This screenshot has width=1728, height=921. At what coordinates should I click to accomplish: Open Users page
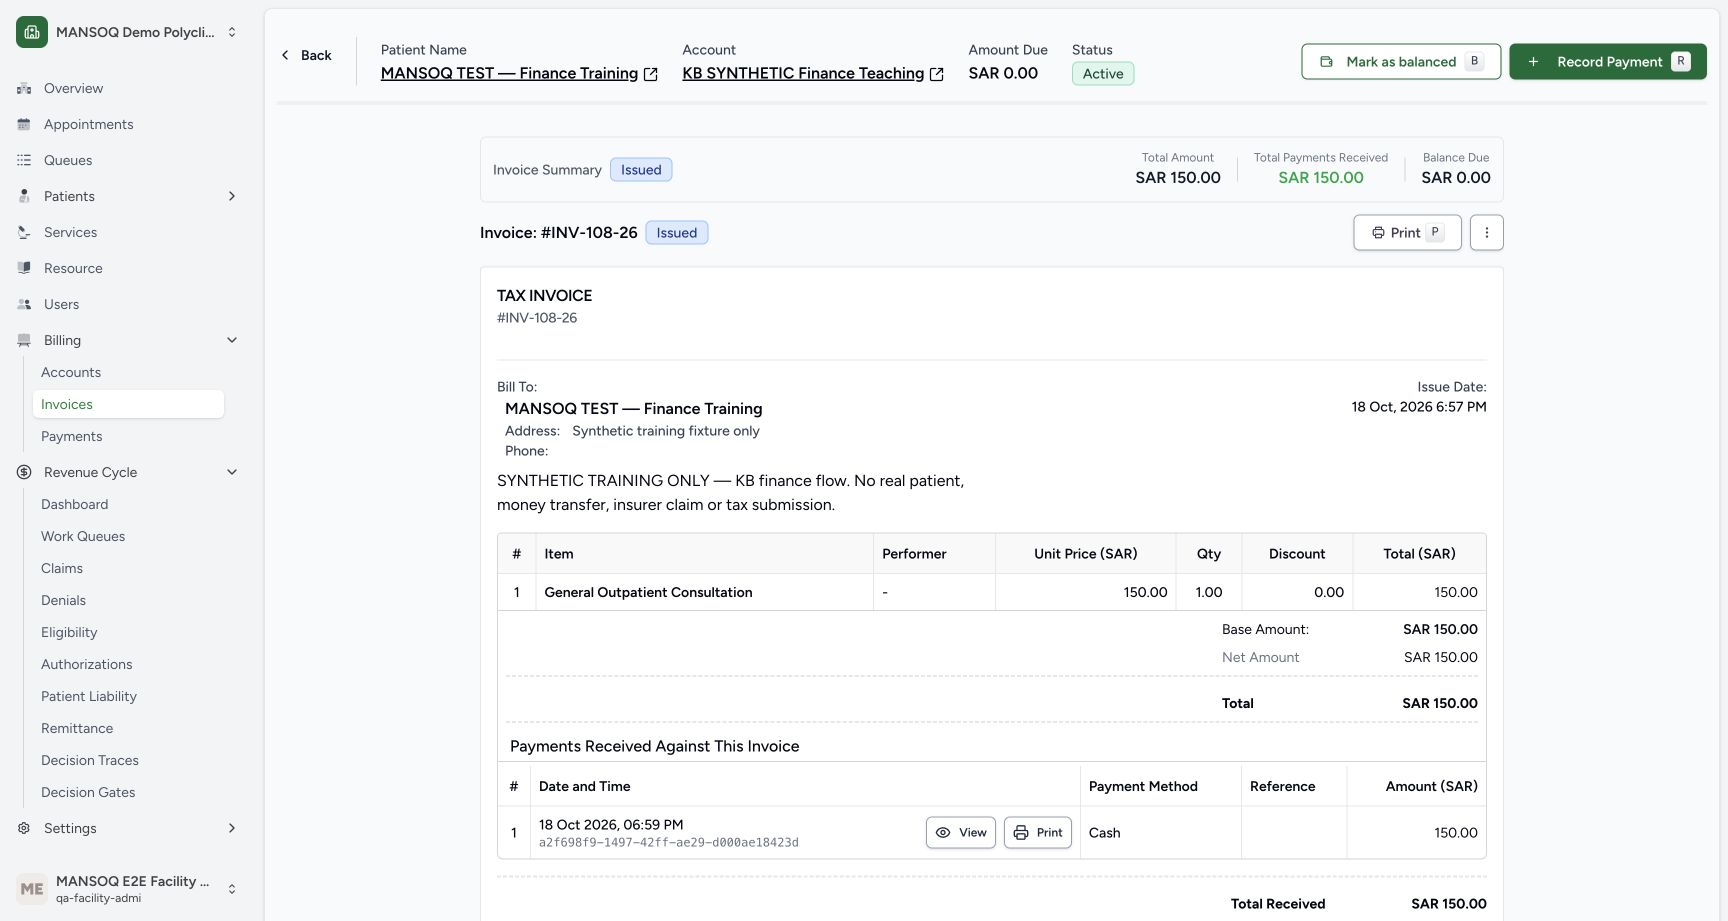pyautogui.click(x=61, y=304)
